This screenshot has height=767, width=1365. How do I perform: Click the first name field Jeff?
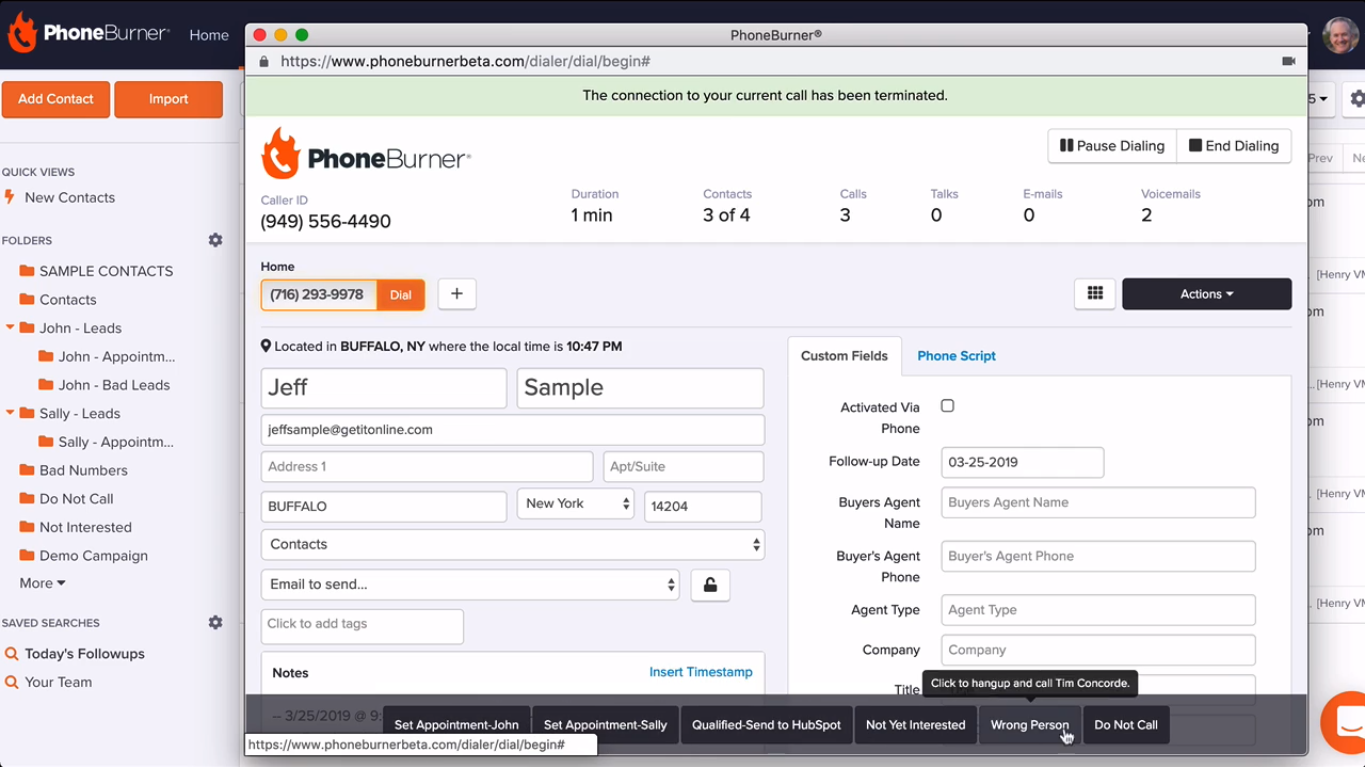coord(384,388)
